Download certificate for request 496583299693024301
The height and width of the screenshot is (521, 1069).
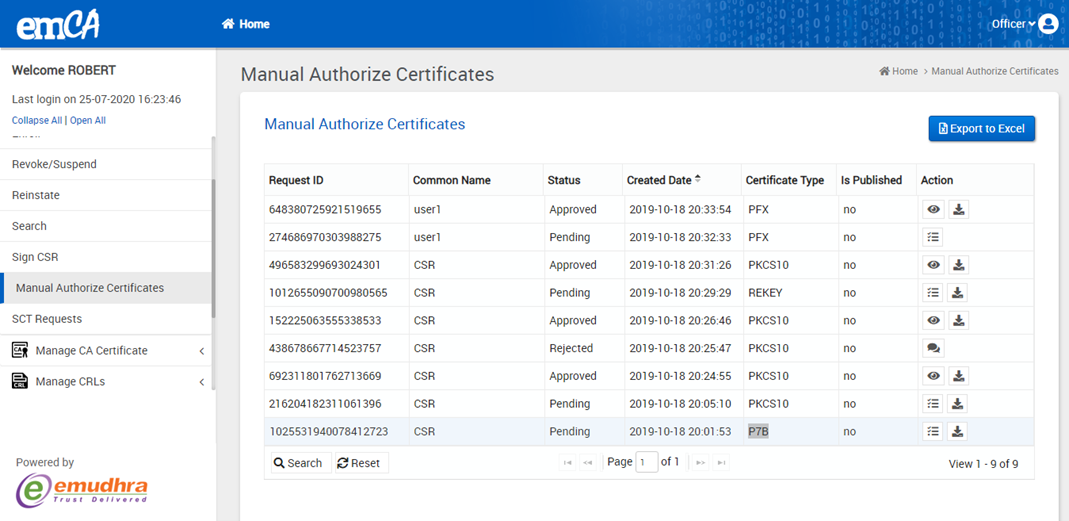[958, 265]
